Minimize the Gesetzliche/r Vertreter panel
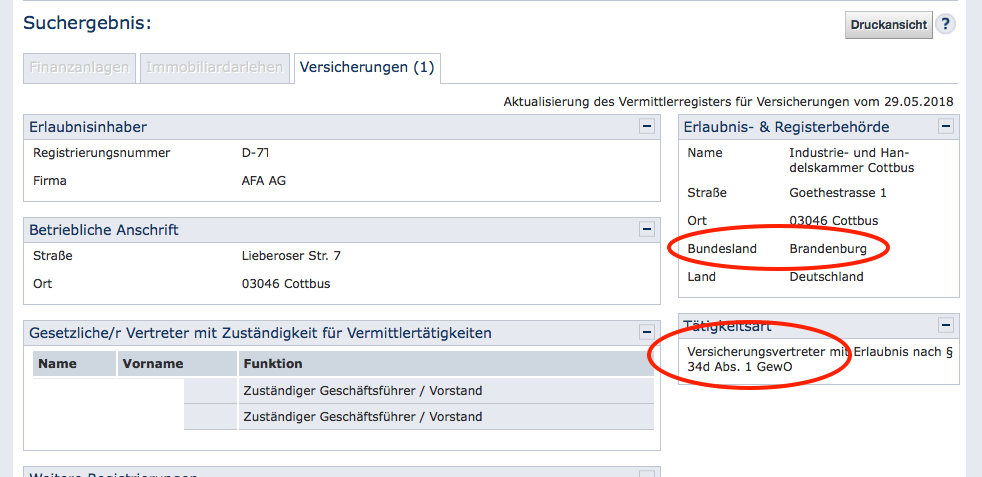 point(647,333)
